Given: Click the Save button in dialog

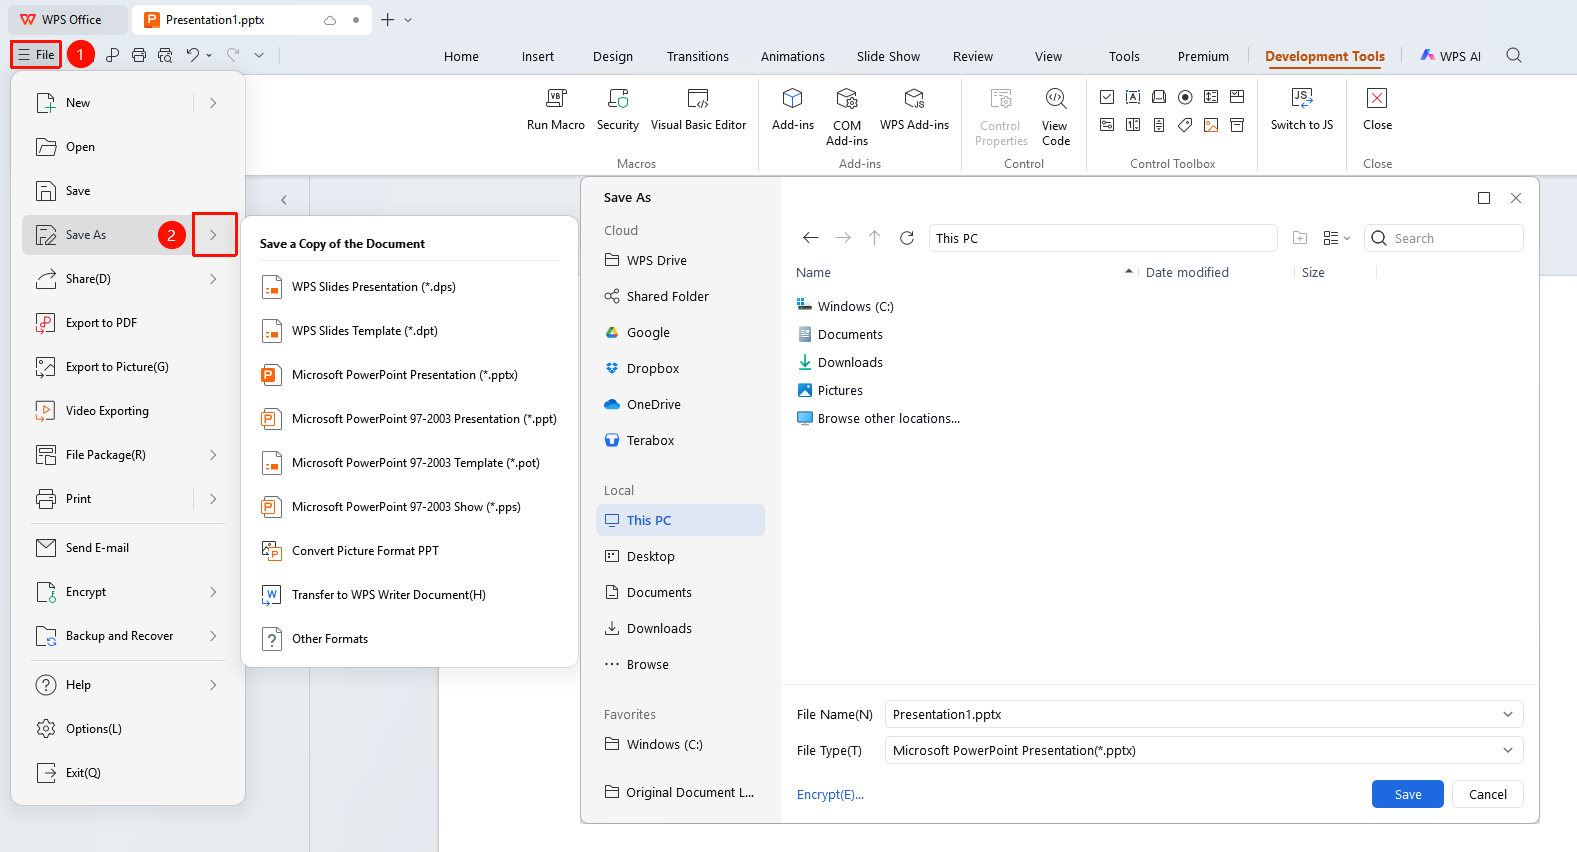Looking at the screenshot, I should click(x=1408, y=794).
